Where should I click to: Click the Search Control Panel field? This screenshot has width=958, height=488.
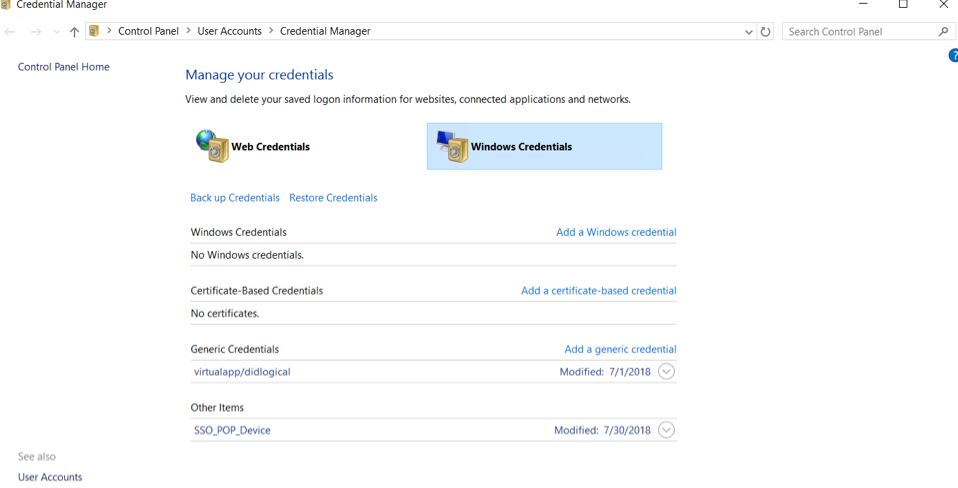[858, 32]
